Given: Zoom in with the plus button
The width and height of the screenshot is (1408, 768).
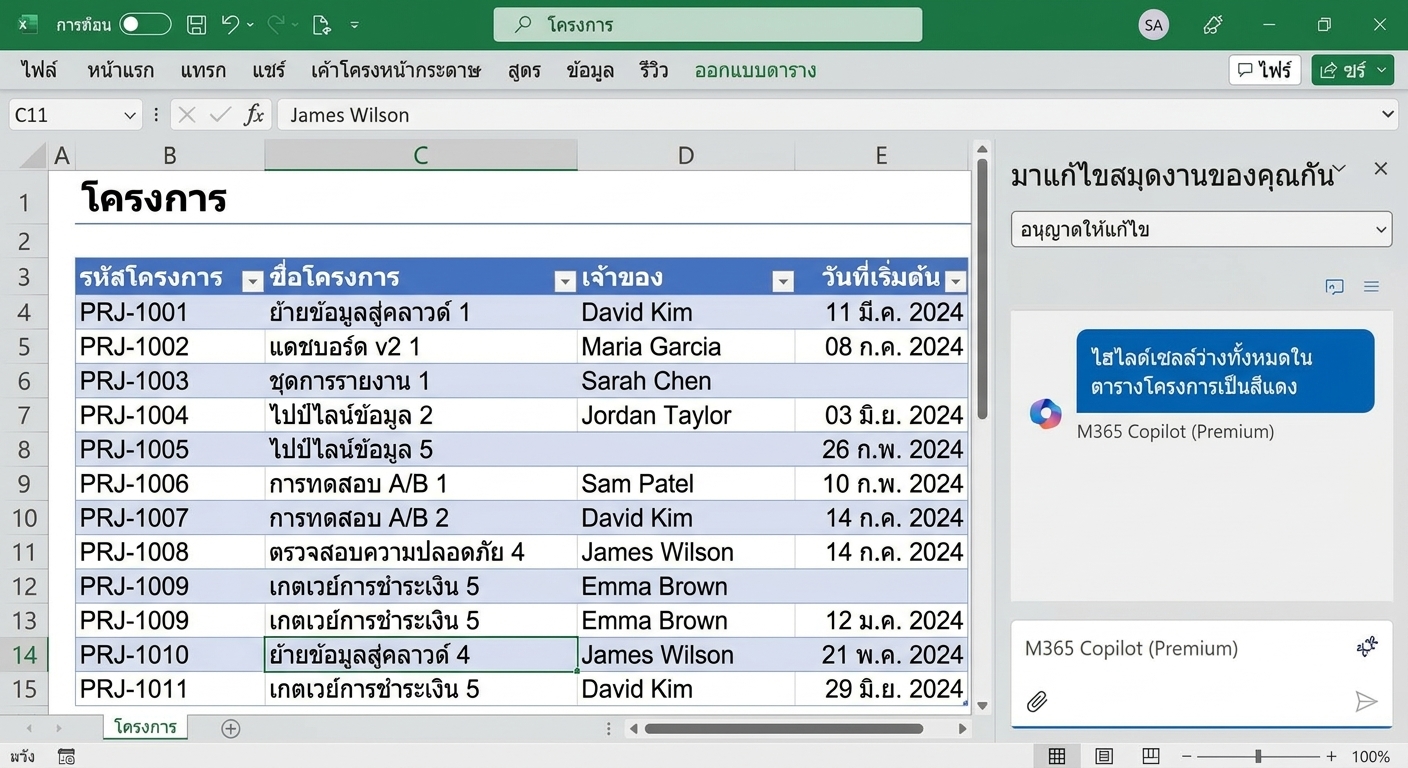Looking at the screenshot, I should 1331,756.
